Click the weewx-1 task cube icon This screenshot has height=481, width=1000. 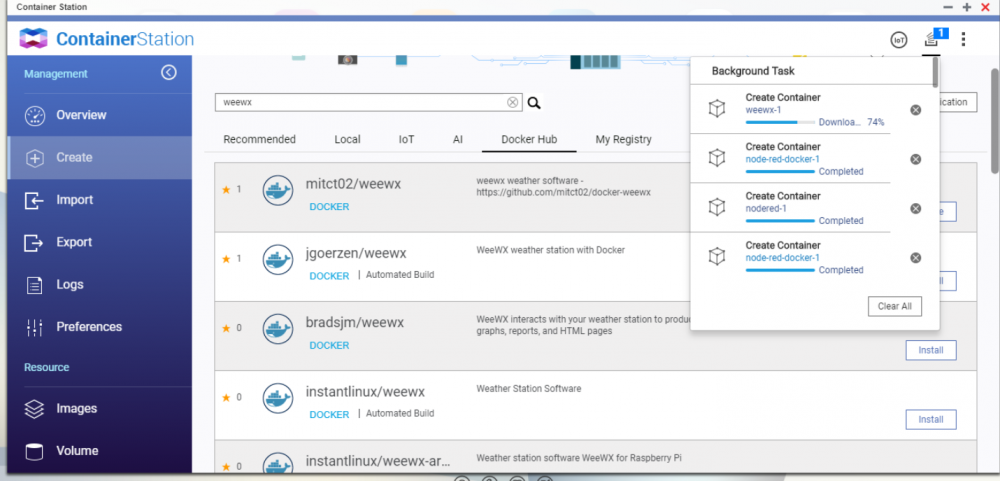(717, 108)
